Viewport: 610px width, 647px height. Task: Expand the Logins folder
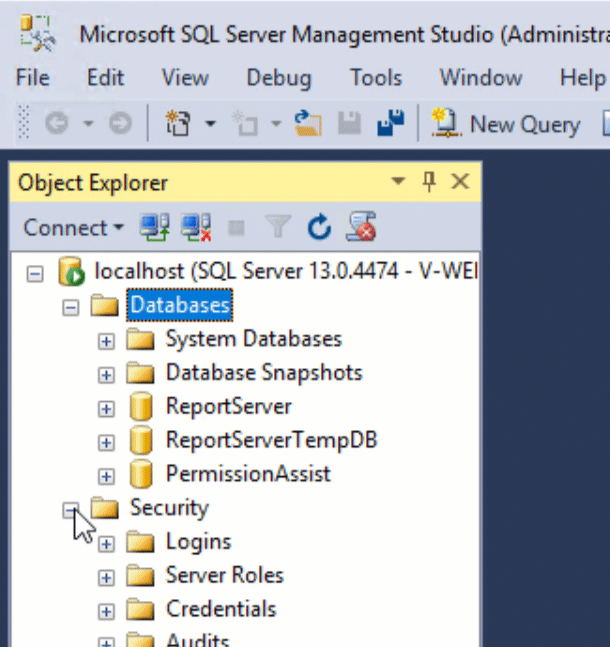pyautogui.click(x=106, y=544)
